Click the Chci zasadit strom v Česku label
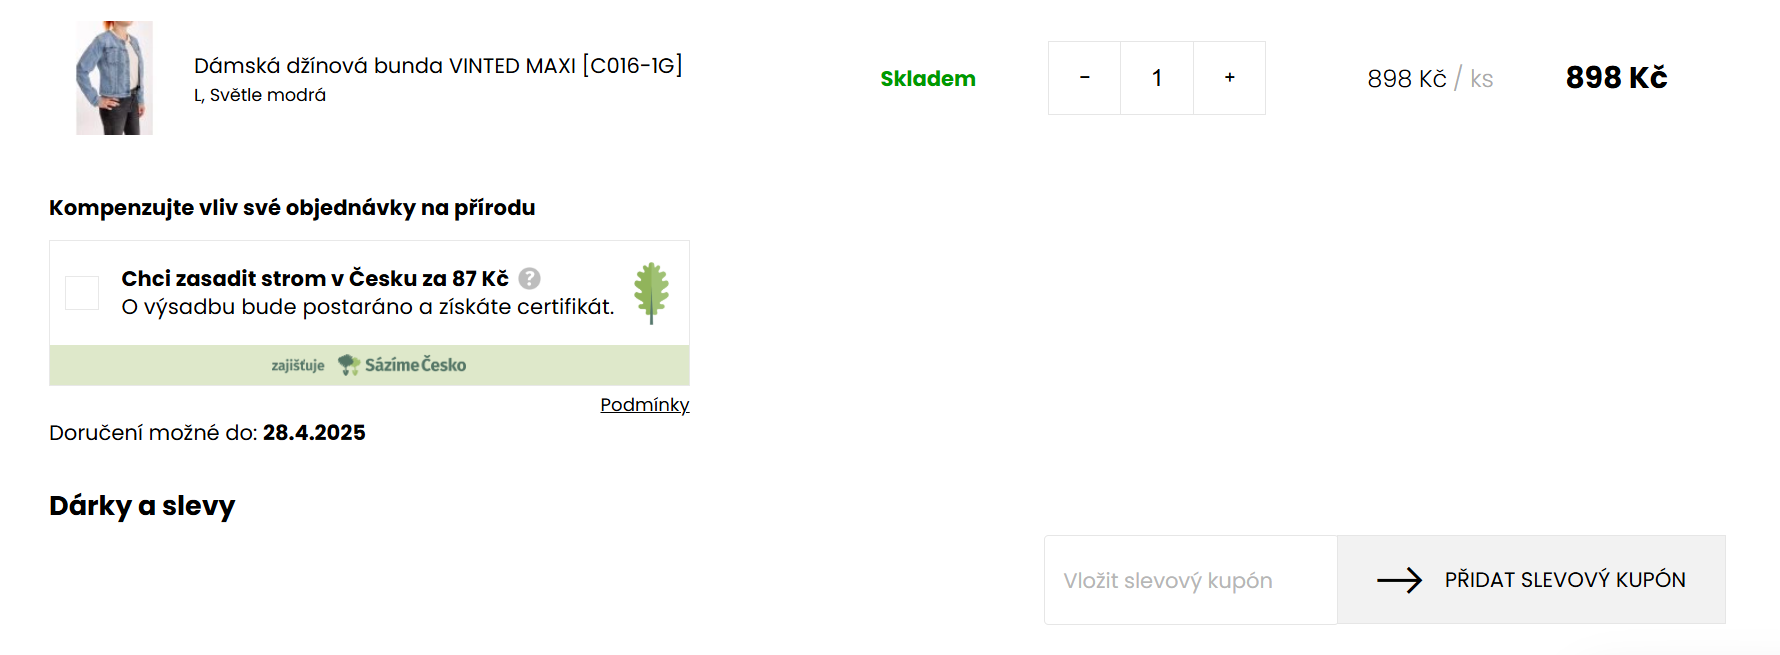The height and width of the screenshot is (655, 1780). pos(315,278)
